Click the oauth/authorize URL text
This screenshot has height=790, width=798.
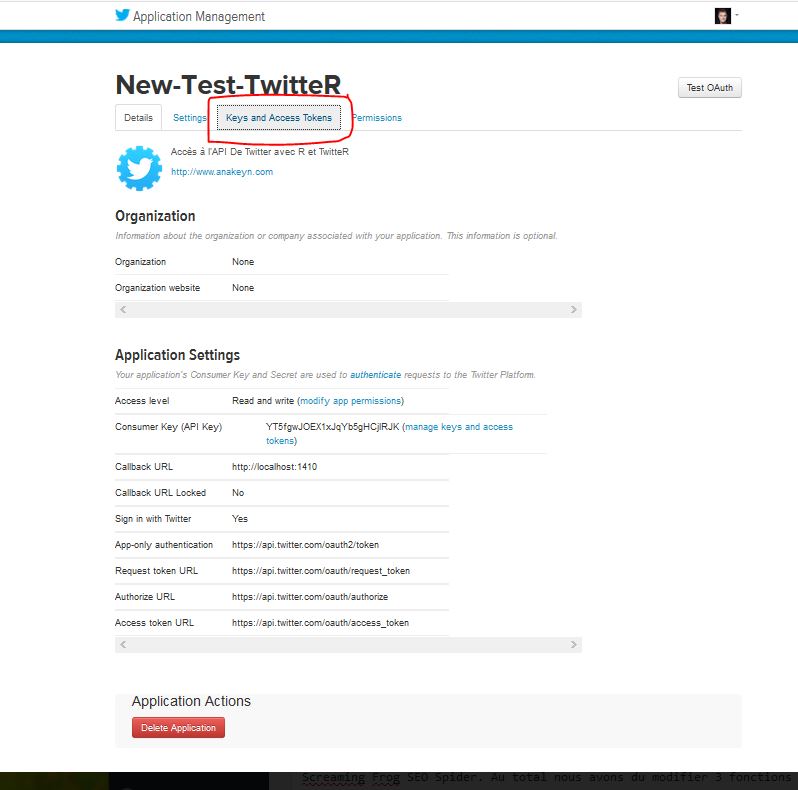[310, 597]
